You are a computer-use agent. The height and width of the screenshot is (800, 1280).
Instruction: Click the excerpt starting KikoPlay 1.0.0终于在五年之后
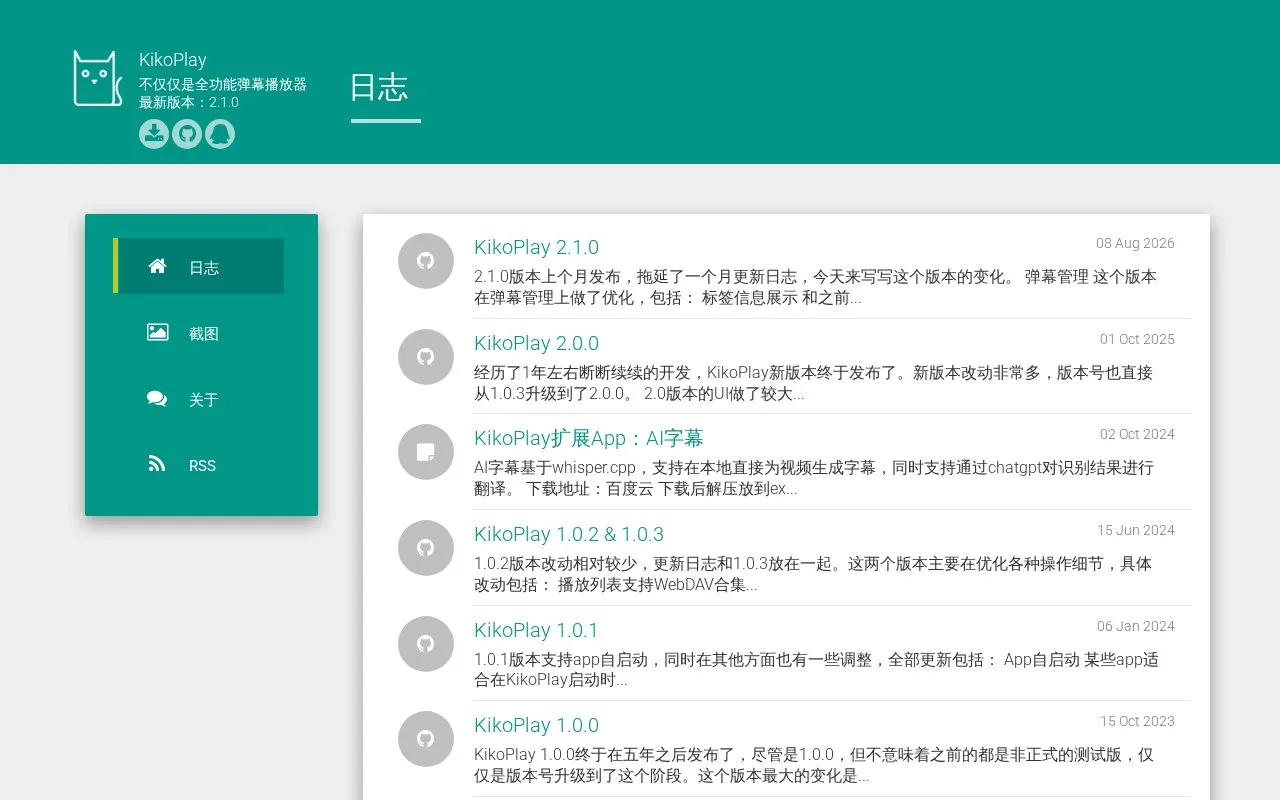coord(814,765)
